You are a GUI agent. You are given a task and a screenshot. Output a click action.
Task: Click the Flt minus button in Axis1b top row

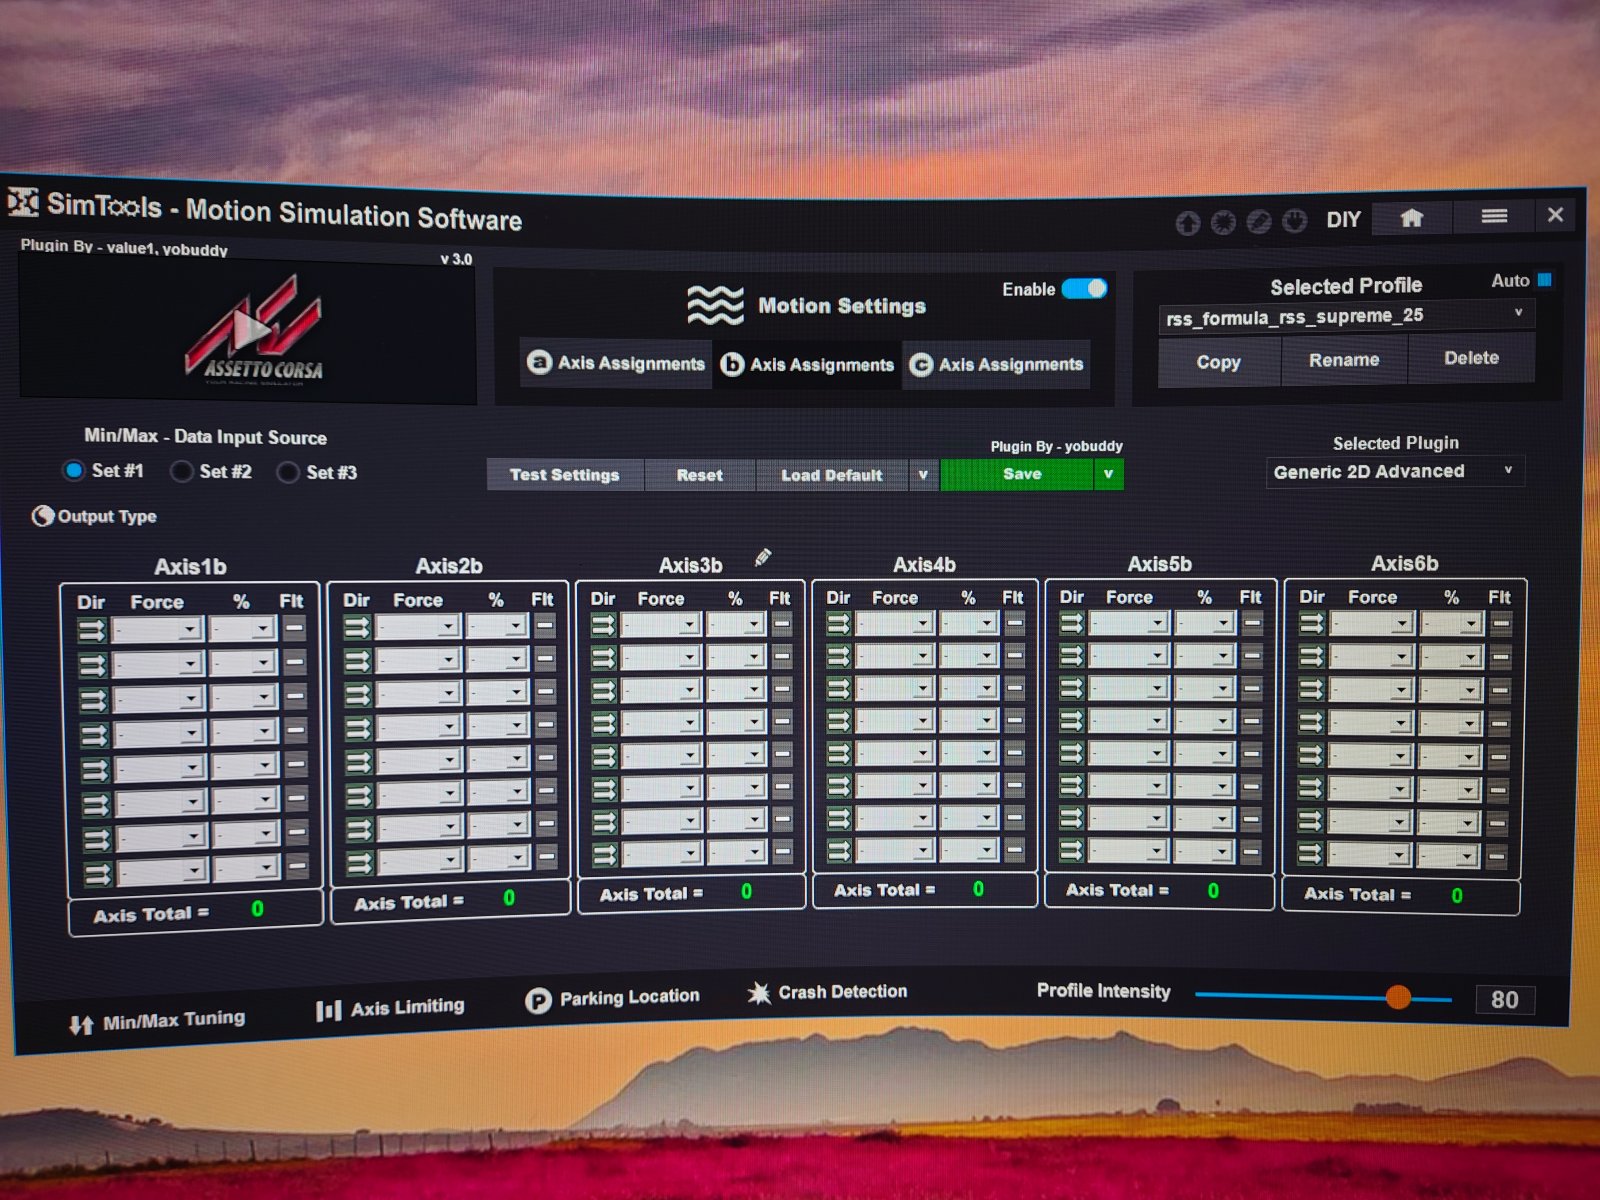tap(295, 628)
